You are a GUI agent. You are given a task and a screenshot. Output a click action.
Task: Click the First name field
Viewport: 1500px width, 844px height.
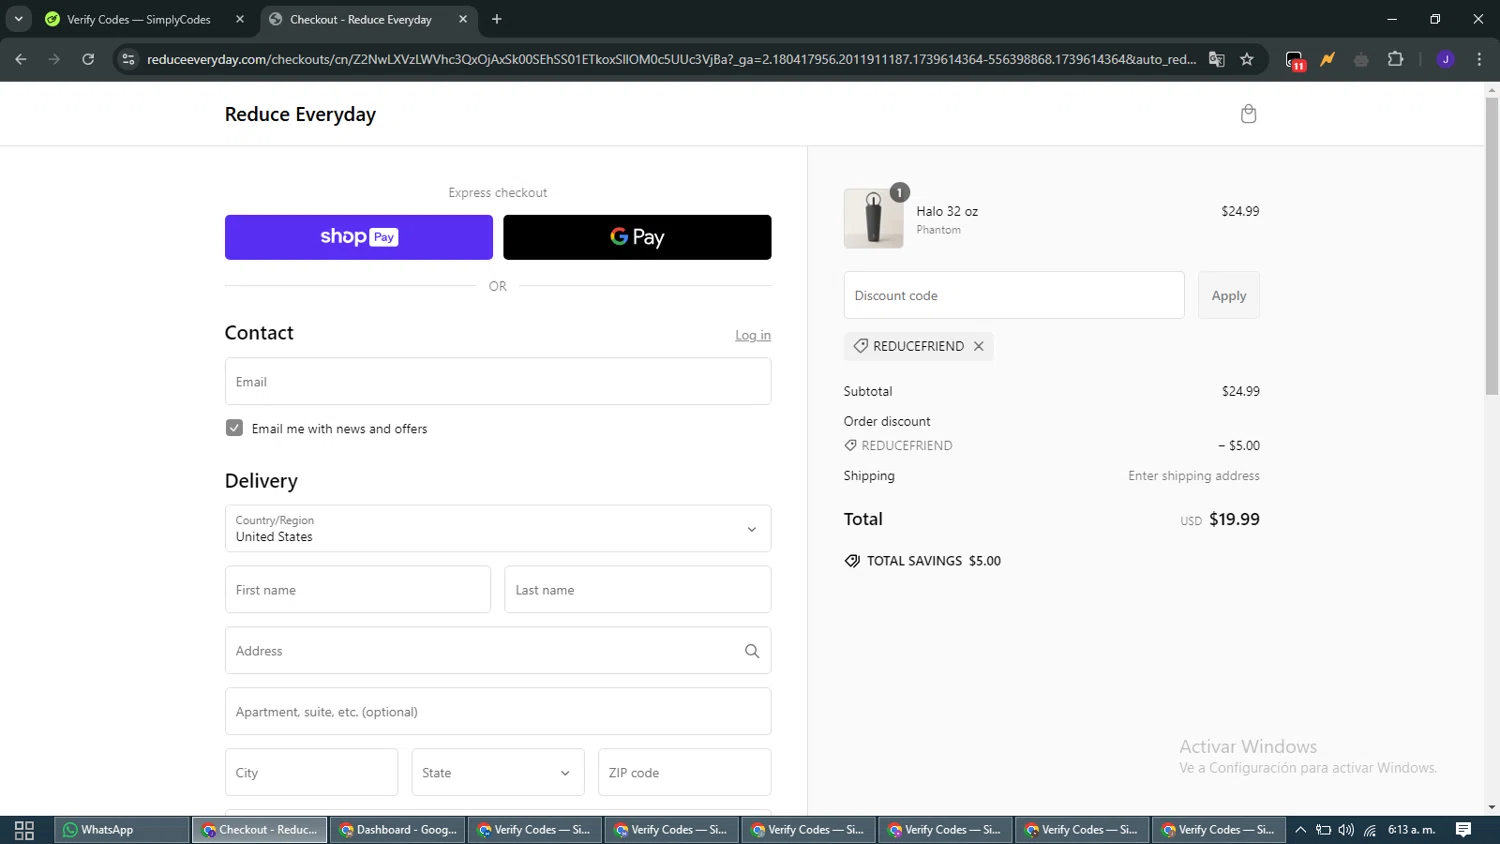(x=358, y=589)
